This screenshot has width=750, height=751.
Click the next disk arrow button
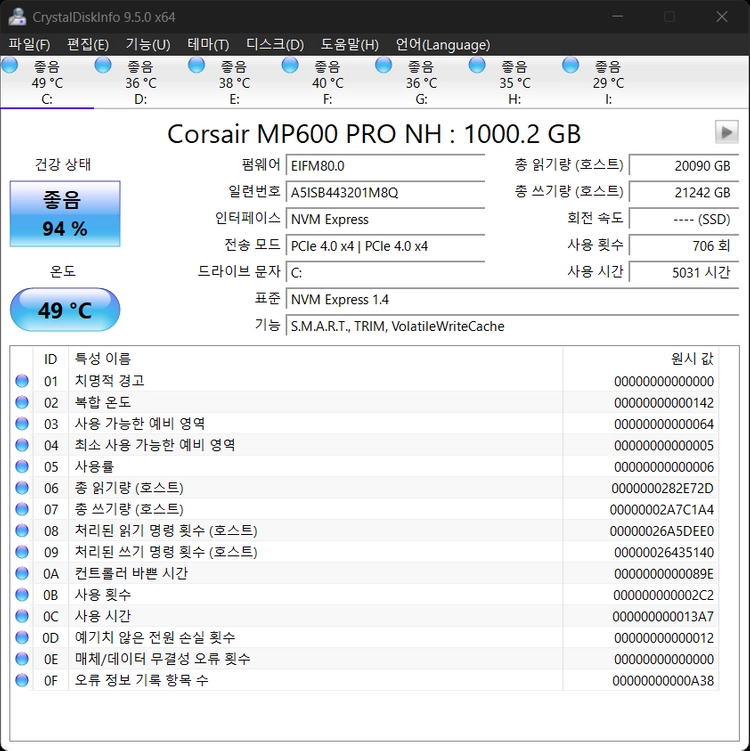coord(727,132)
